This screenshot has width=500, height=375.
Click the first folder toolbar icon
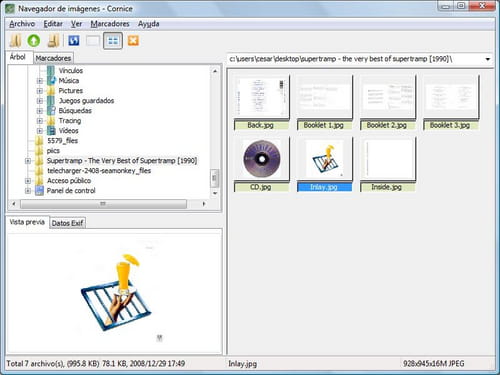pos(15,41)
